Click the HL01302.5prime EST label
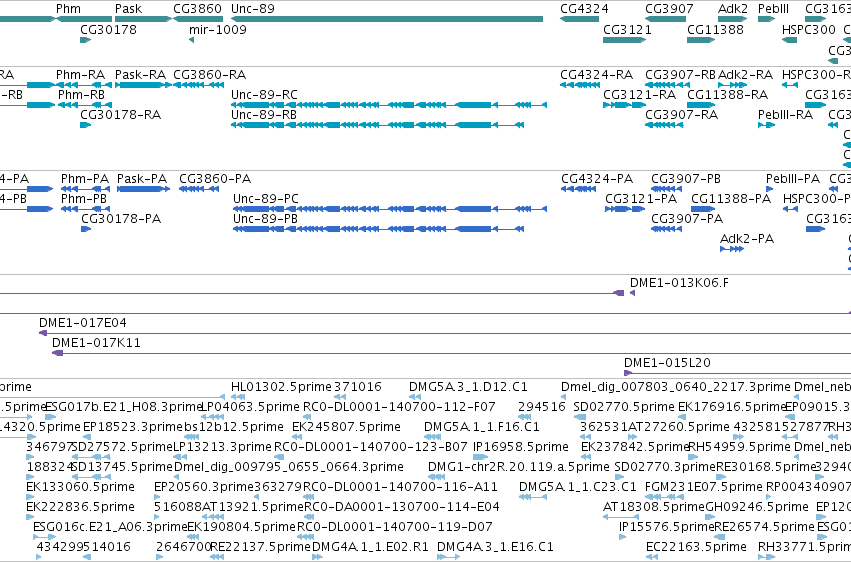The image size is (851, 562). (281, 387)
